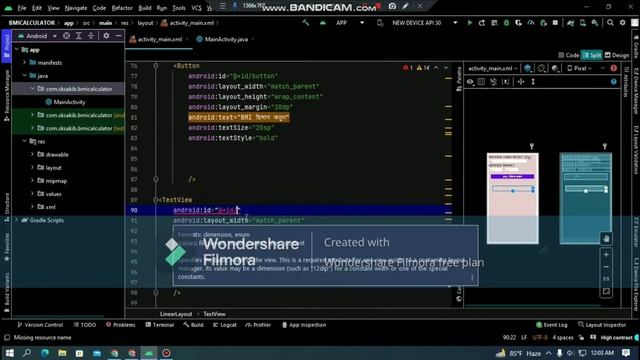Switch to MainActivity.java editor tab
Screen dimensions: 640x360
point(225,39)
